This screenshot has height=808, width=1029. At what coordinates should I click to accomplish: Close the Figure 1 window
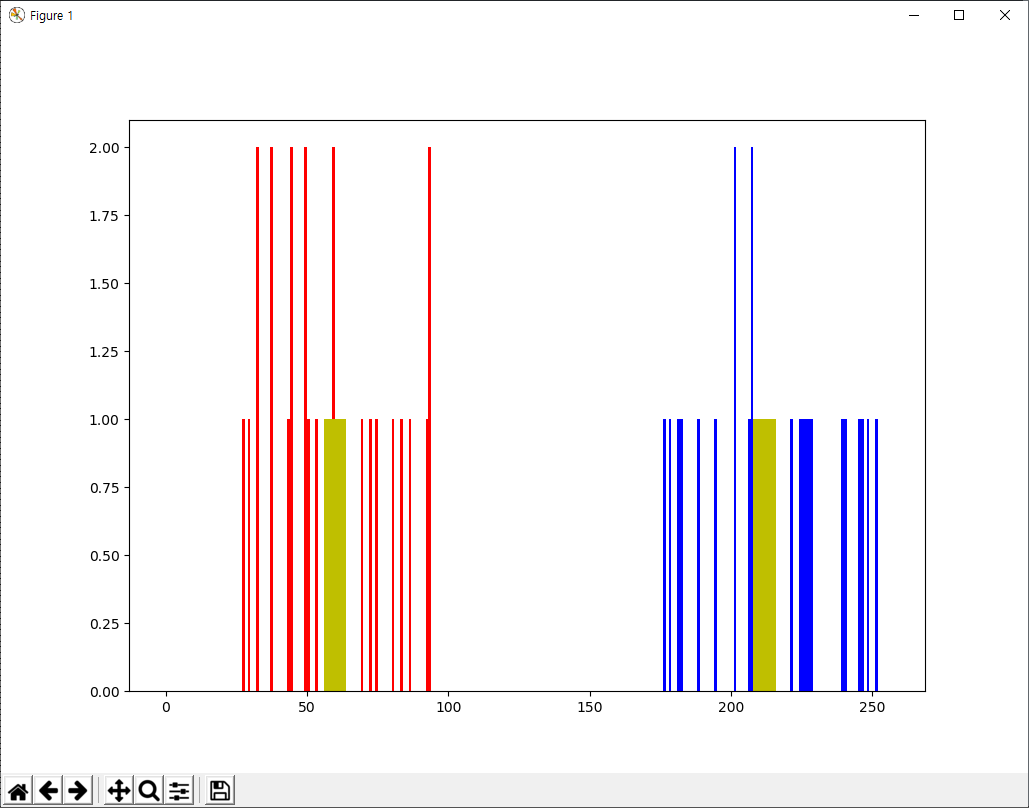click(1005, 15)
